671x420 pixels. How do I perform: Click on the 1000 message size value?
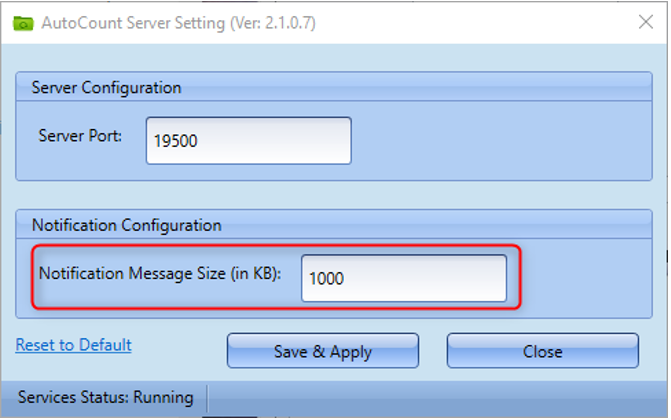(x=326, y=279)
